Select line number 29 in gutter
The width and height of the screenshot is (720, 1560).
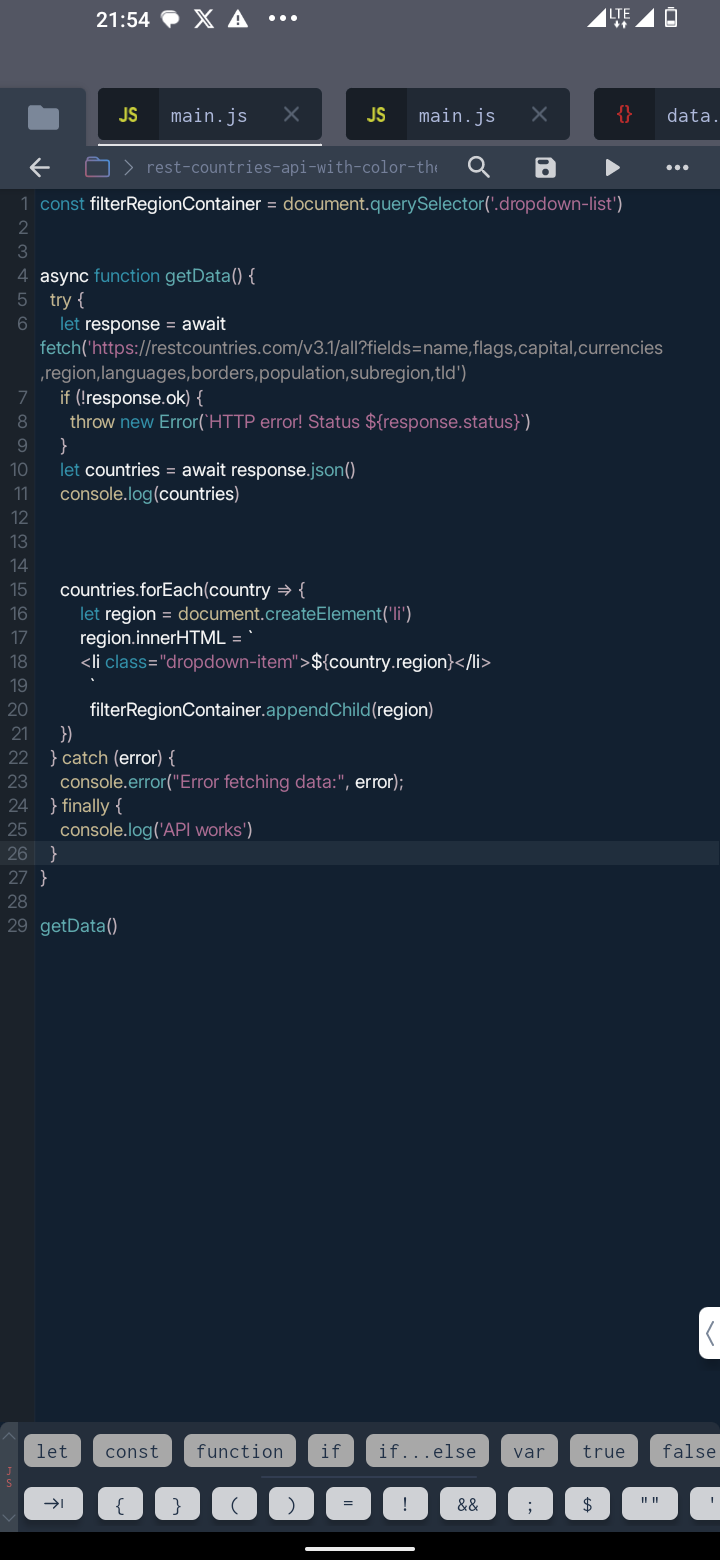pyautogui.click(x=17, y=926)
